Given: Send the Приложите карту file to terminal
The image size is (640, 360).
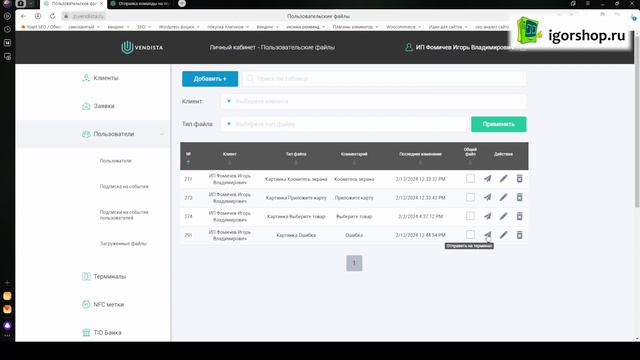Looking at the screenshot, I should [x=487, y=198].
